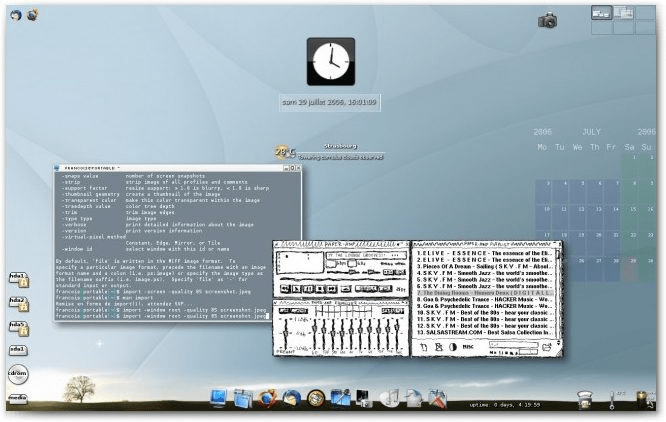
Task: Launch Thunderbird mail from the dock
Action: coord(291,398)
